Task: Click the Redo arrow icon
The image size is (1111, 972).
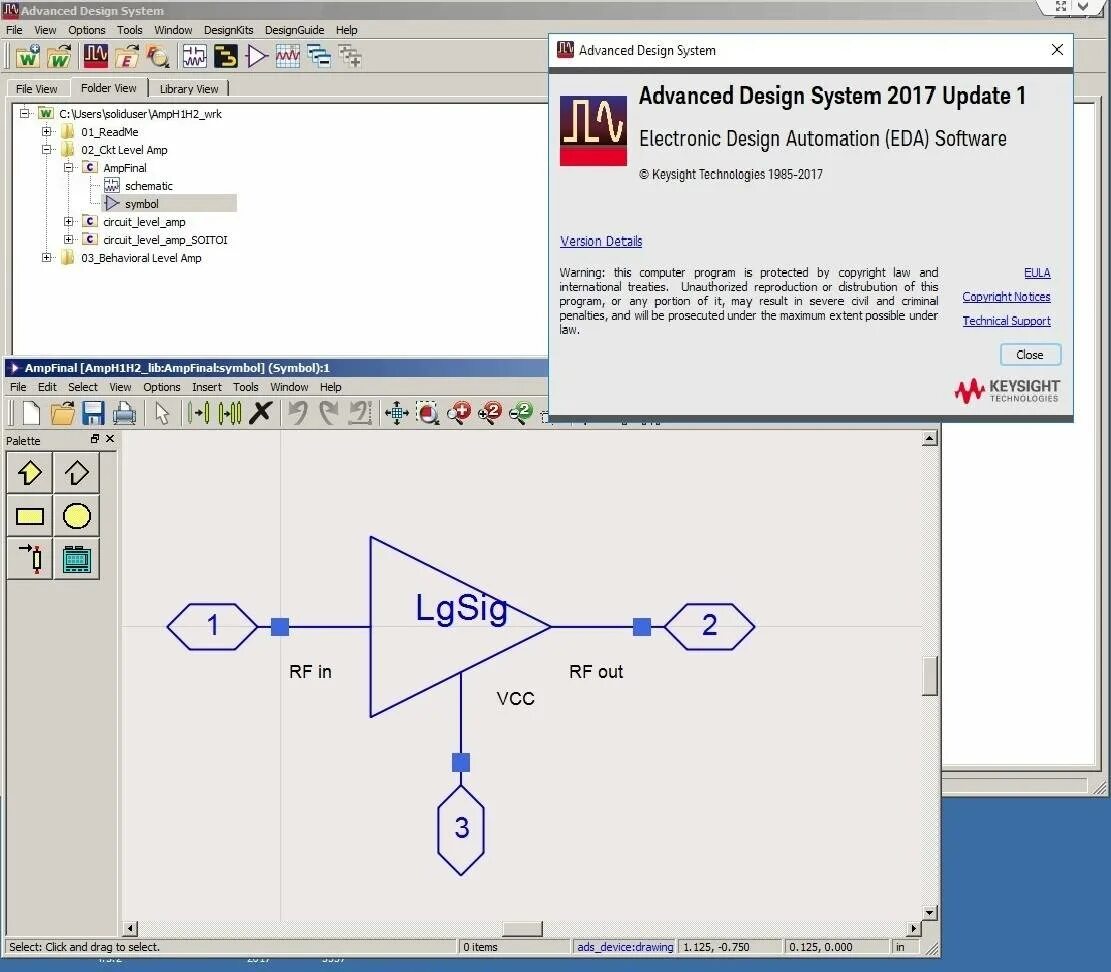Action: tap(329, 412)
